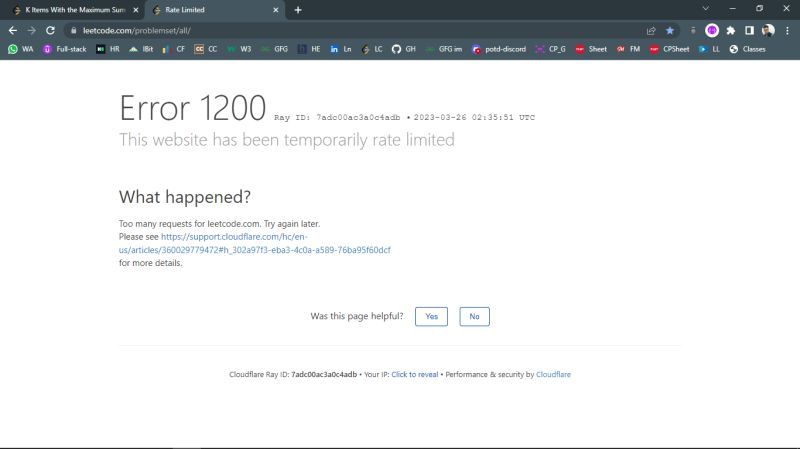Open the LL bookmark
This screenshot has width=800, height=449.
coord(709,49)
